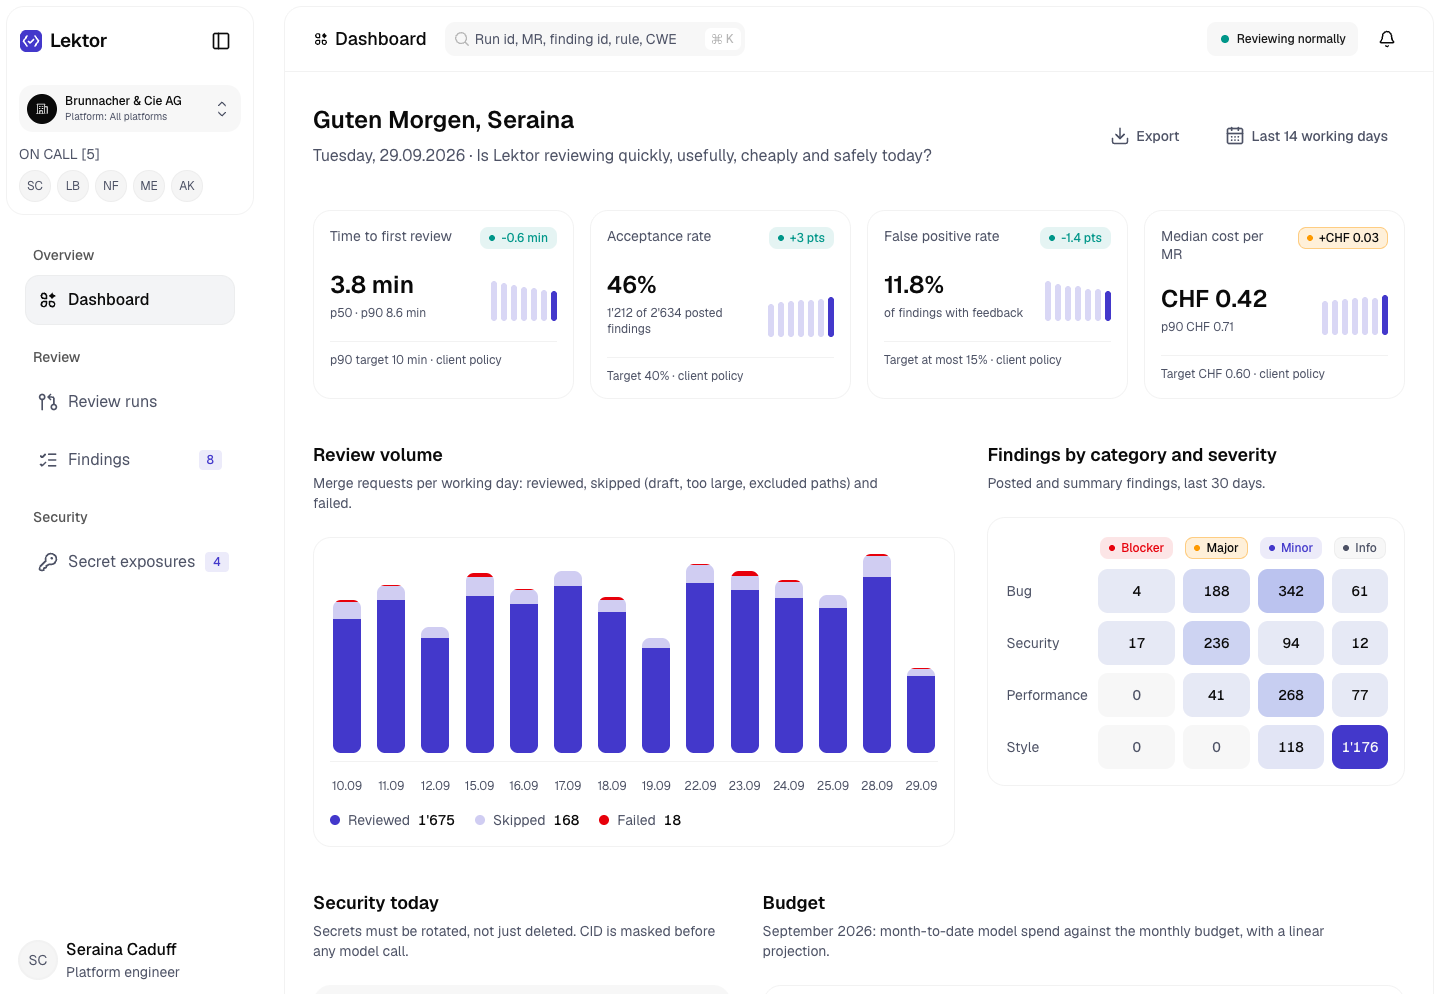The width and height of the screenshot is (1440, 1000).
Task: Collapse the sidebar panel icon
Action: [221, 41]
